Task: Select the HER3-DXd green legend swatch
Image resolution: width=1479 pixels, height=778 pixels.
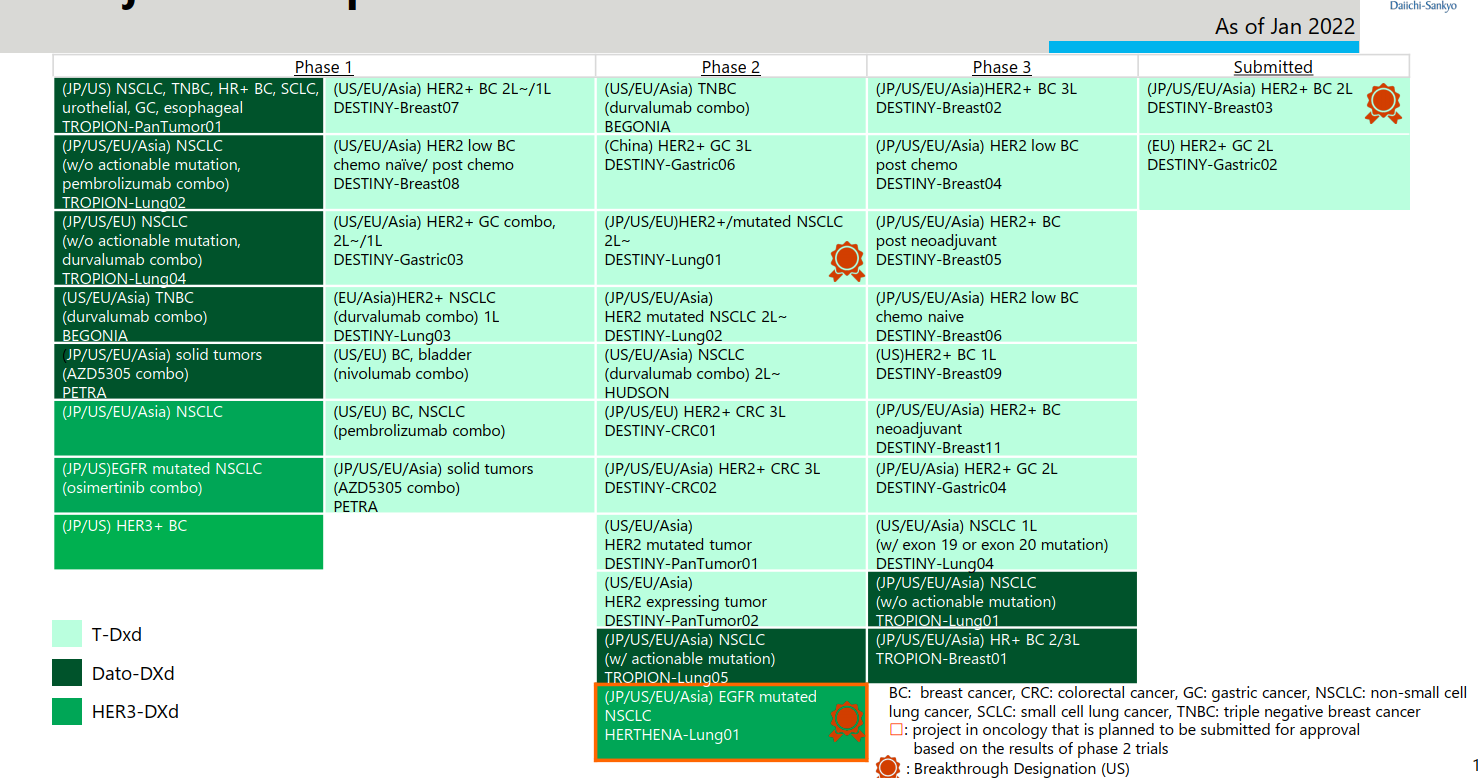Action: tap(67, 712)
